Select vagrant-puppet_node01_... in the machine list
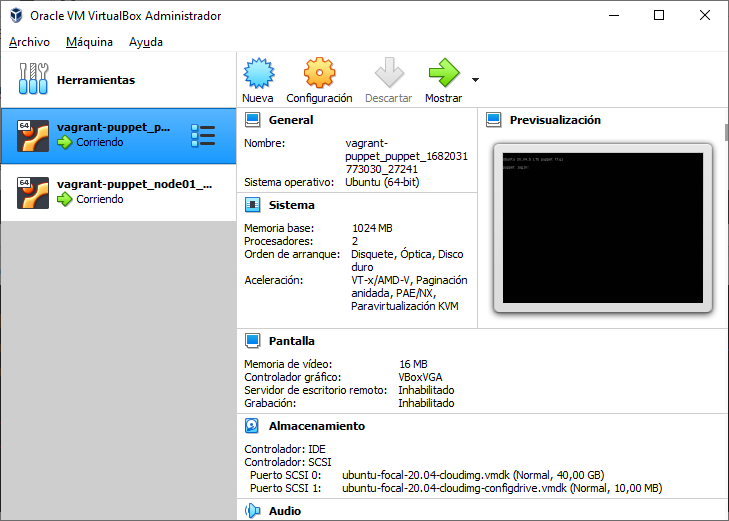Viewport: 729px width, 521px height. (119, 192)
